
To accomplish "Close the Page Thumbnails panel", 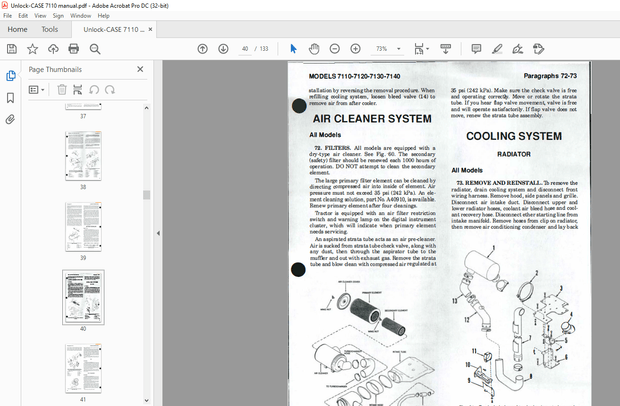I will (140, 69).
